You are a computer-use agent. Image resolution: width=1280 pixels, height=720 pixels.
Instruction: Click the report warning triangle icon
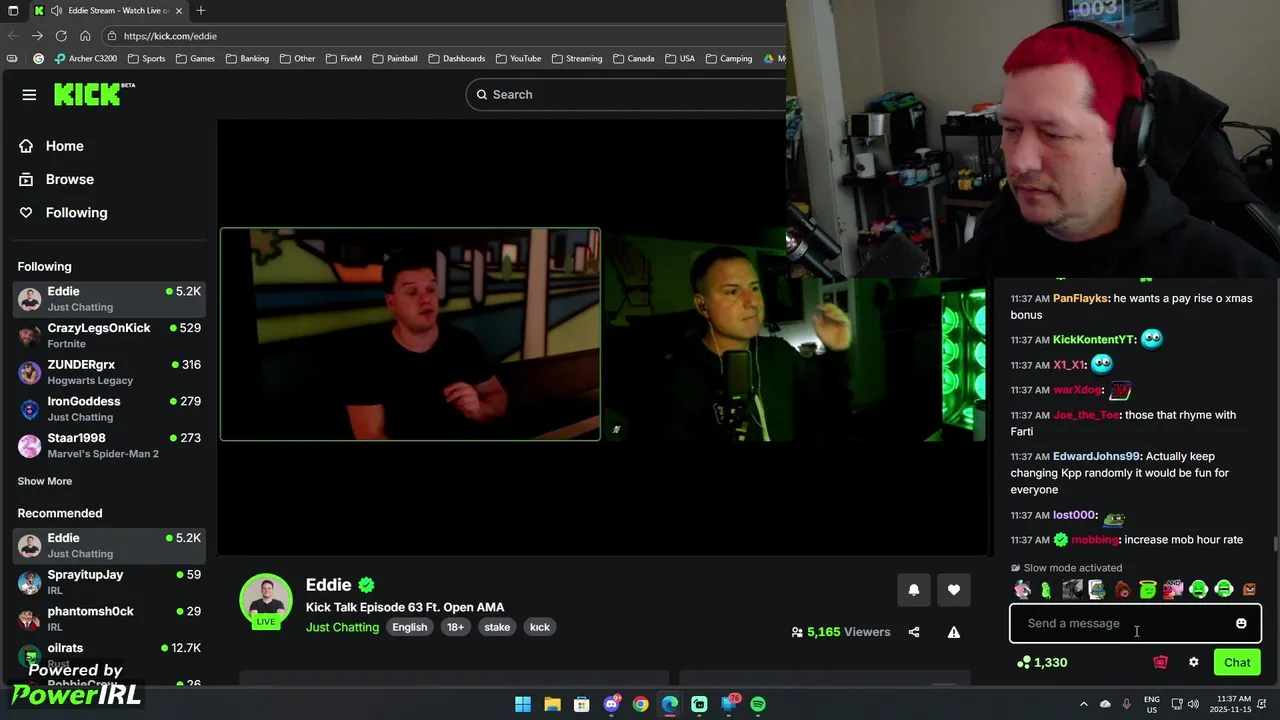954,632
